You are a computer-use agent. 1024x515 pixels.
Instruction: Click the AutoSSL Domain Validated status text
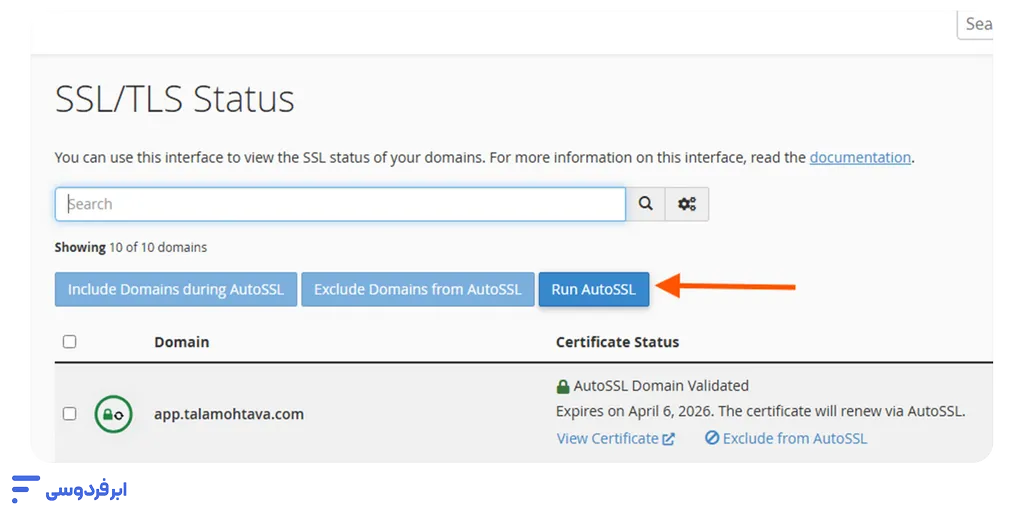661,386
